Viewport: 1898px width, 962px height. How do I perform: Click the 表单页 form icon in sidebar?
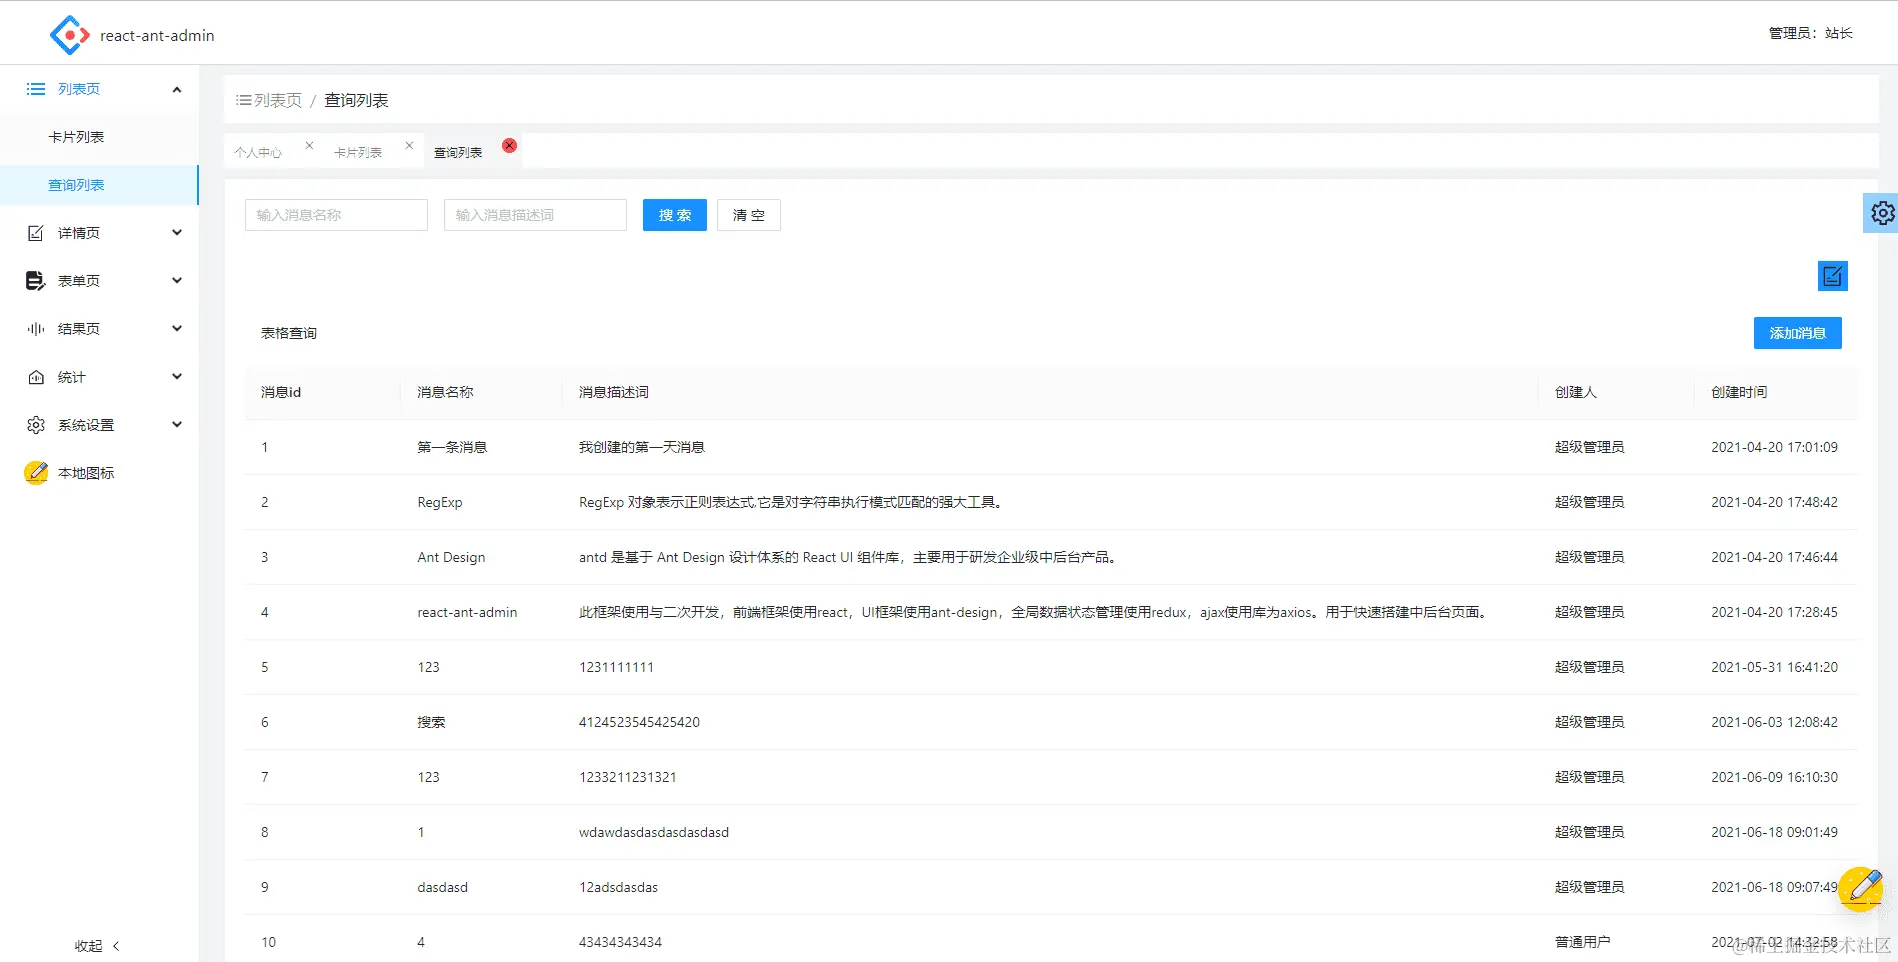(34, 280)
